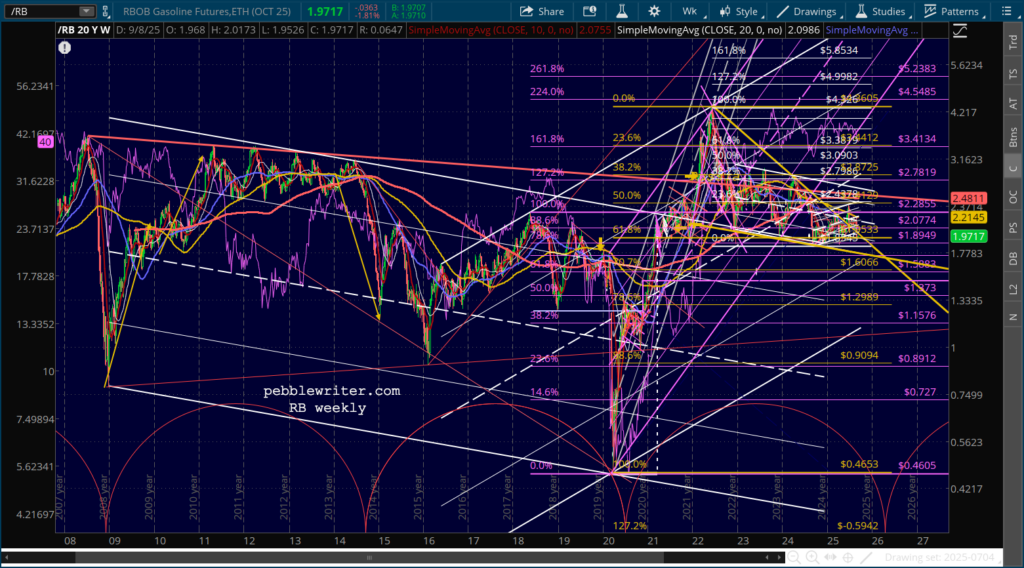This screenshot has width=1024, height=568.
Task: Click the D: 9/8/25 date readout
Action: [x=140, y=30]
